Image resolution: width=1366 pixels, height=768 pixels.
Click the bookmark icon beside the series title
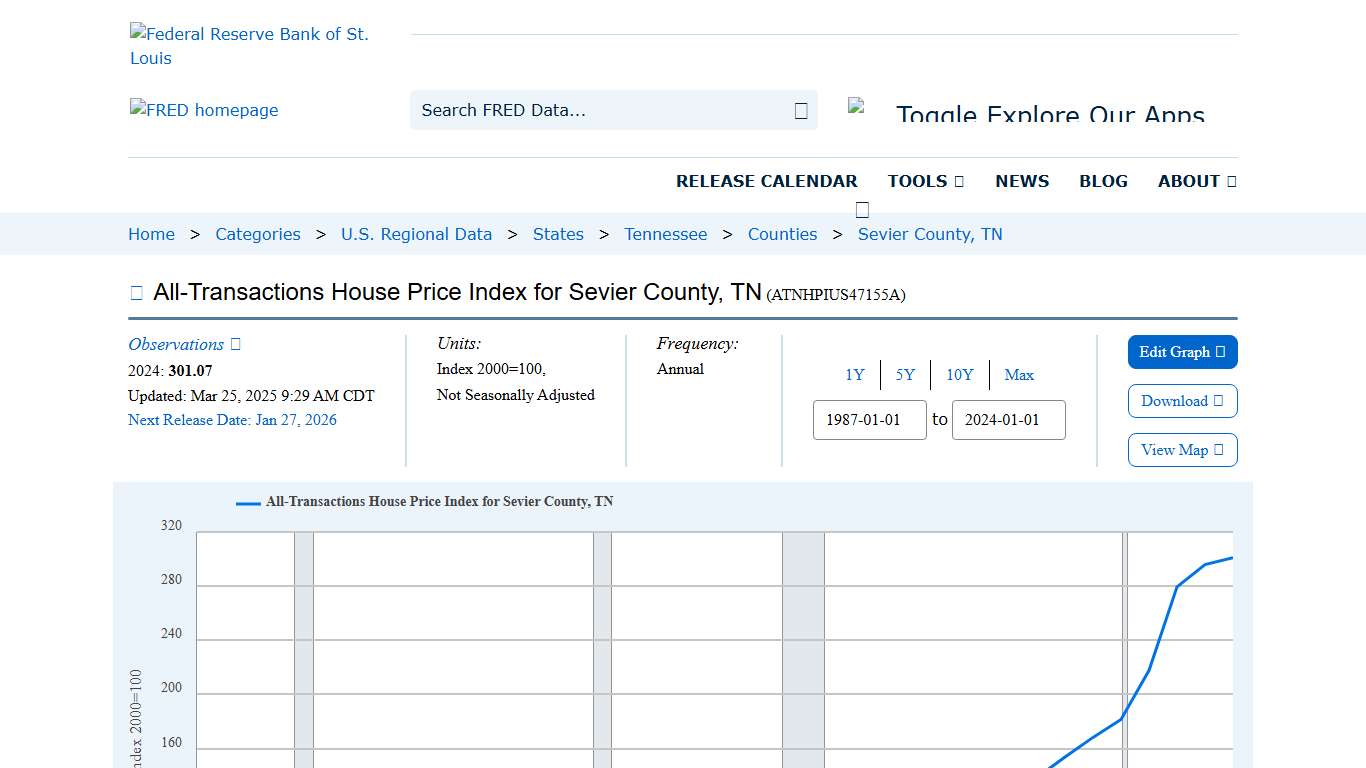click(x=136, y=292)
